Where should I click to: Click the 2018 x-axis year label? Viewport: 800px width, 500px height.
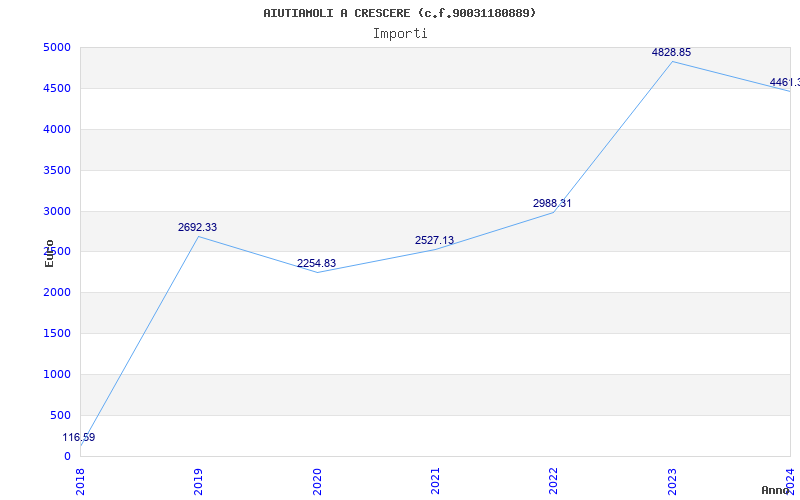pos(80,481)
